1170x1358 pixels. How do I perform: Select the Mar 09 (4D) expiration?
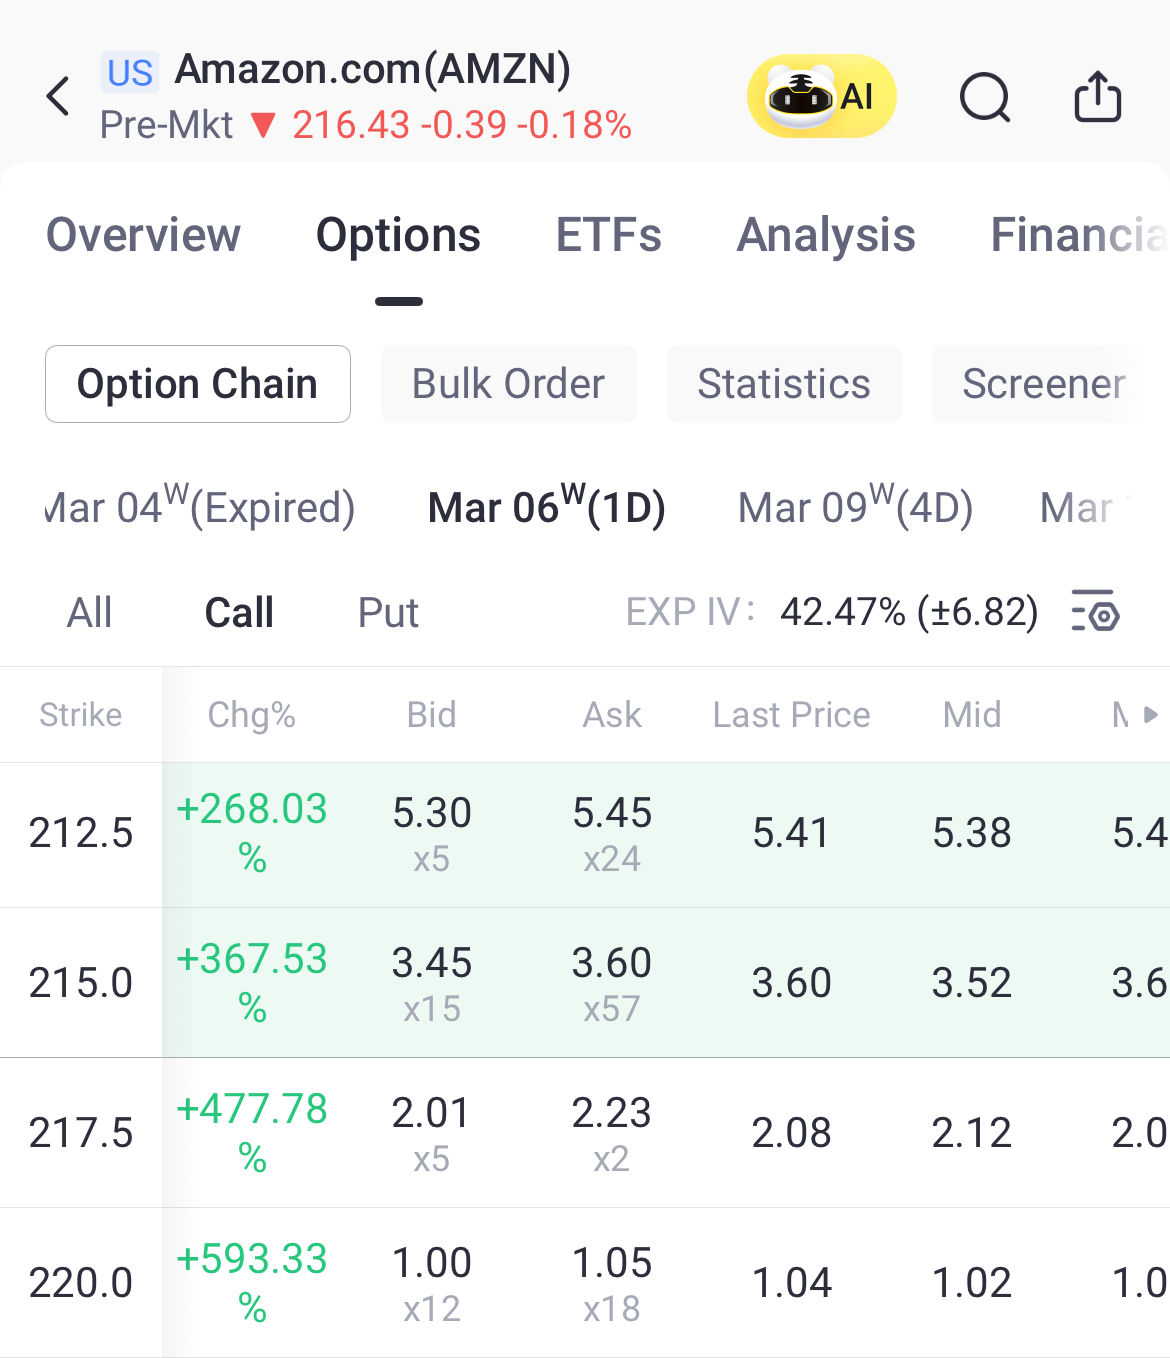coord(855,508)
